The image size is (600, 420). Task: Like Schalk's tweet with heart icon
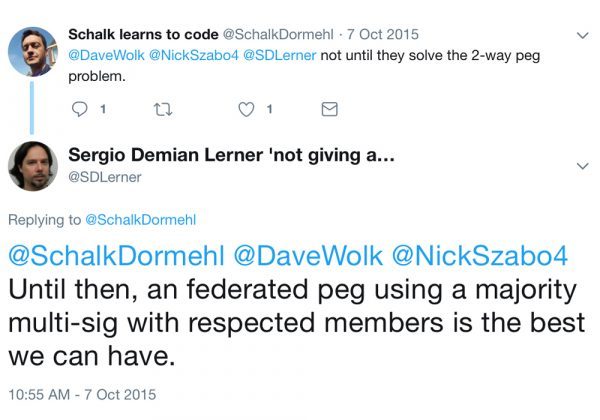[245, 109]
